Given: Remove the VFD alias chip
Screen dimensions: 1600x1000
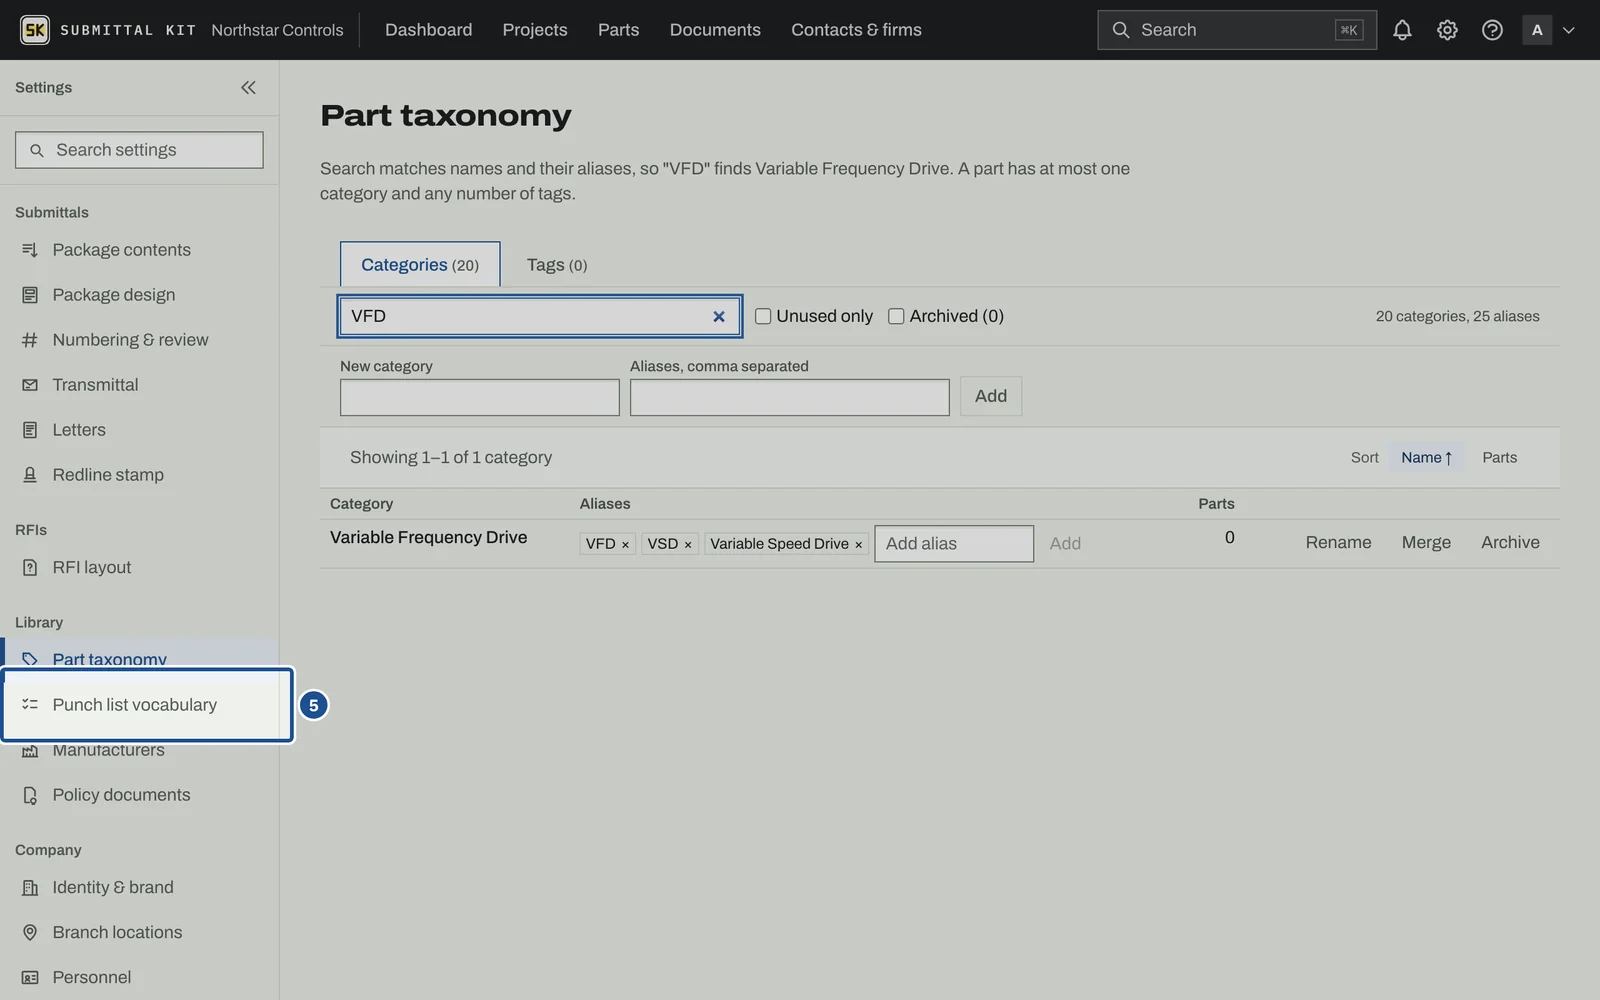Looking at the screenshot, I should click(625, 544).
